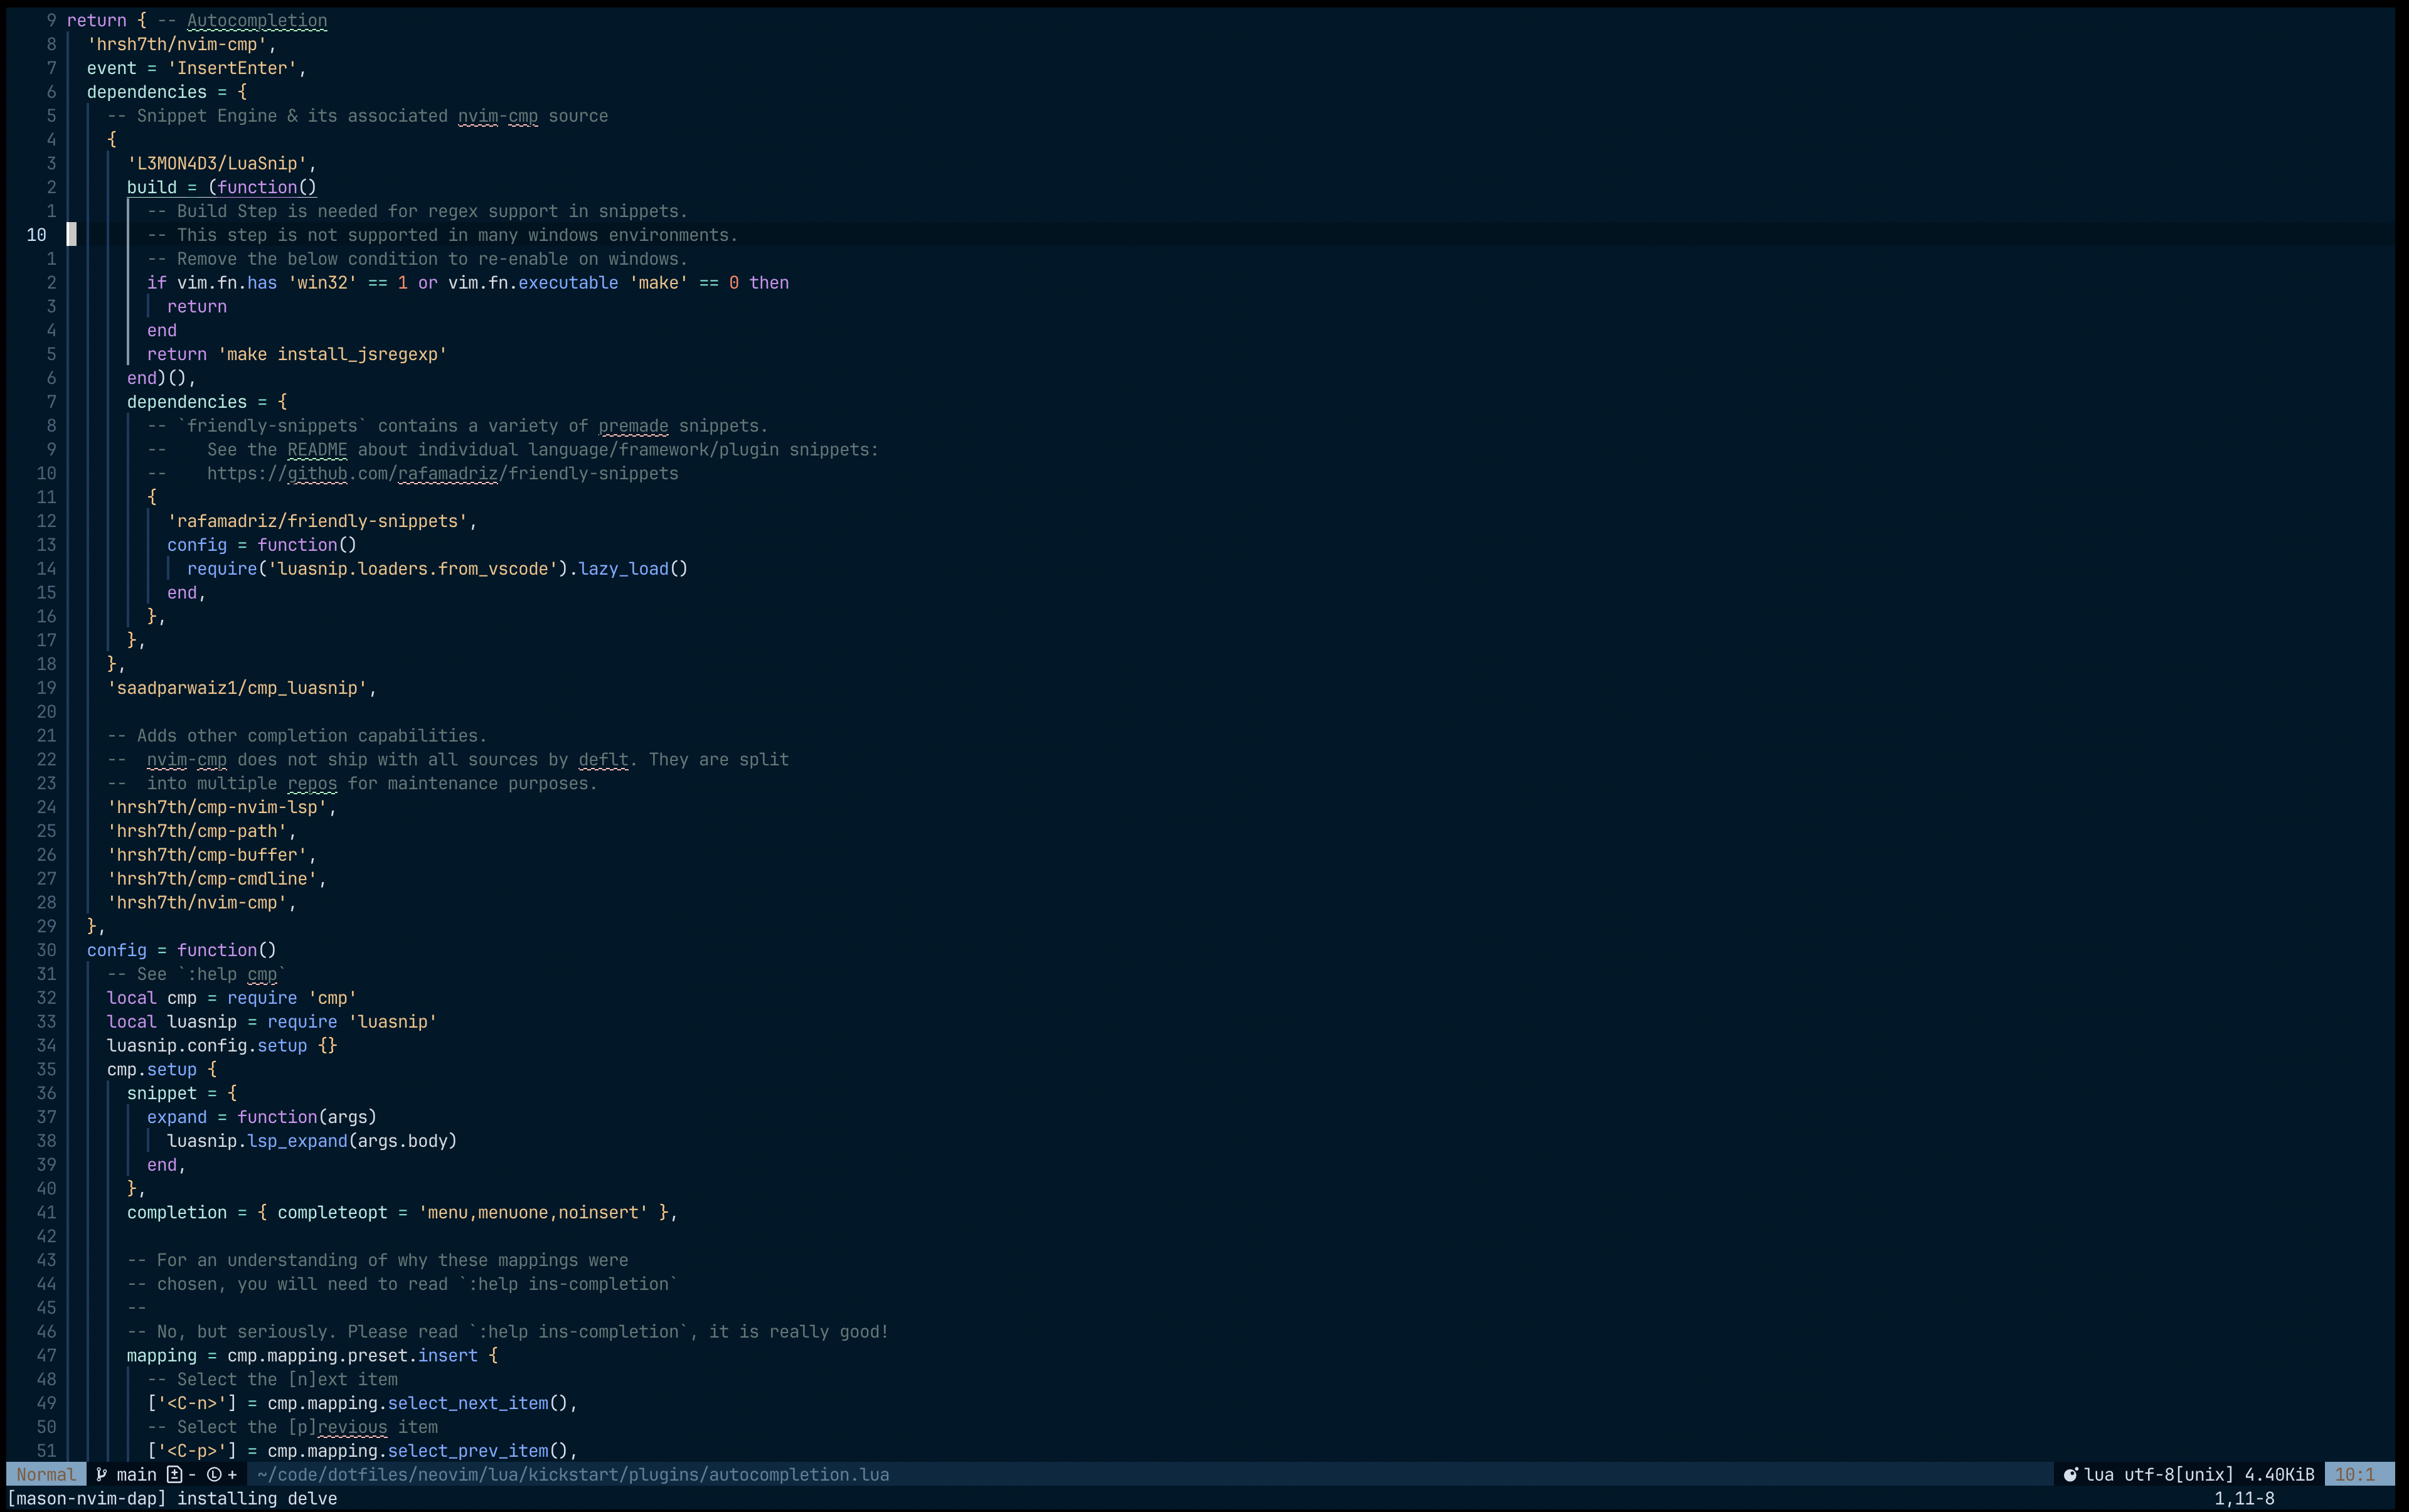Click the 'make install_jsregexp' string
This screenshot has height=1512, width=2409.
332,354
